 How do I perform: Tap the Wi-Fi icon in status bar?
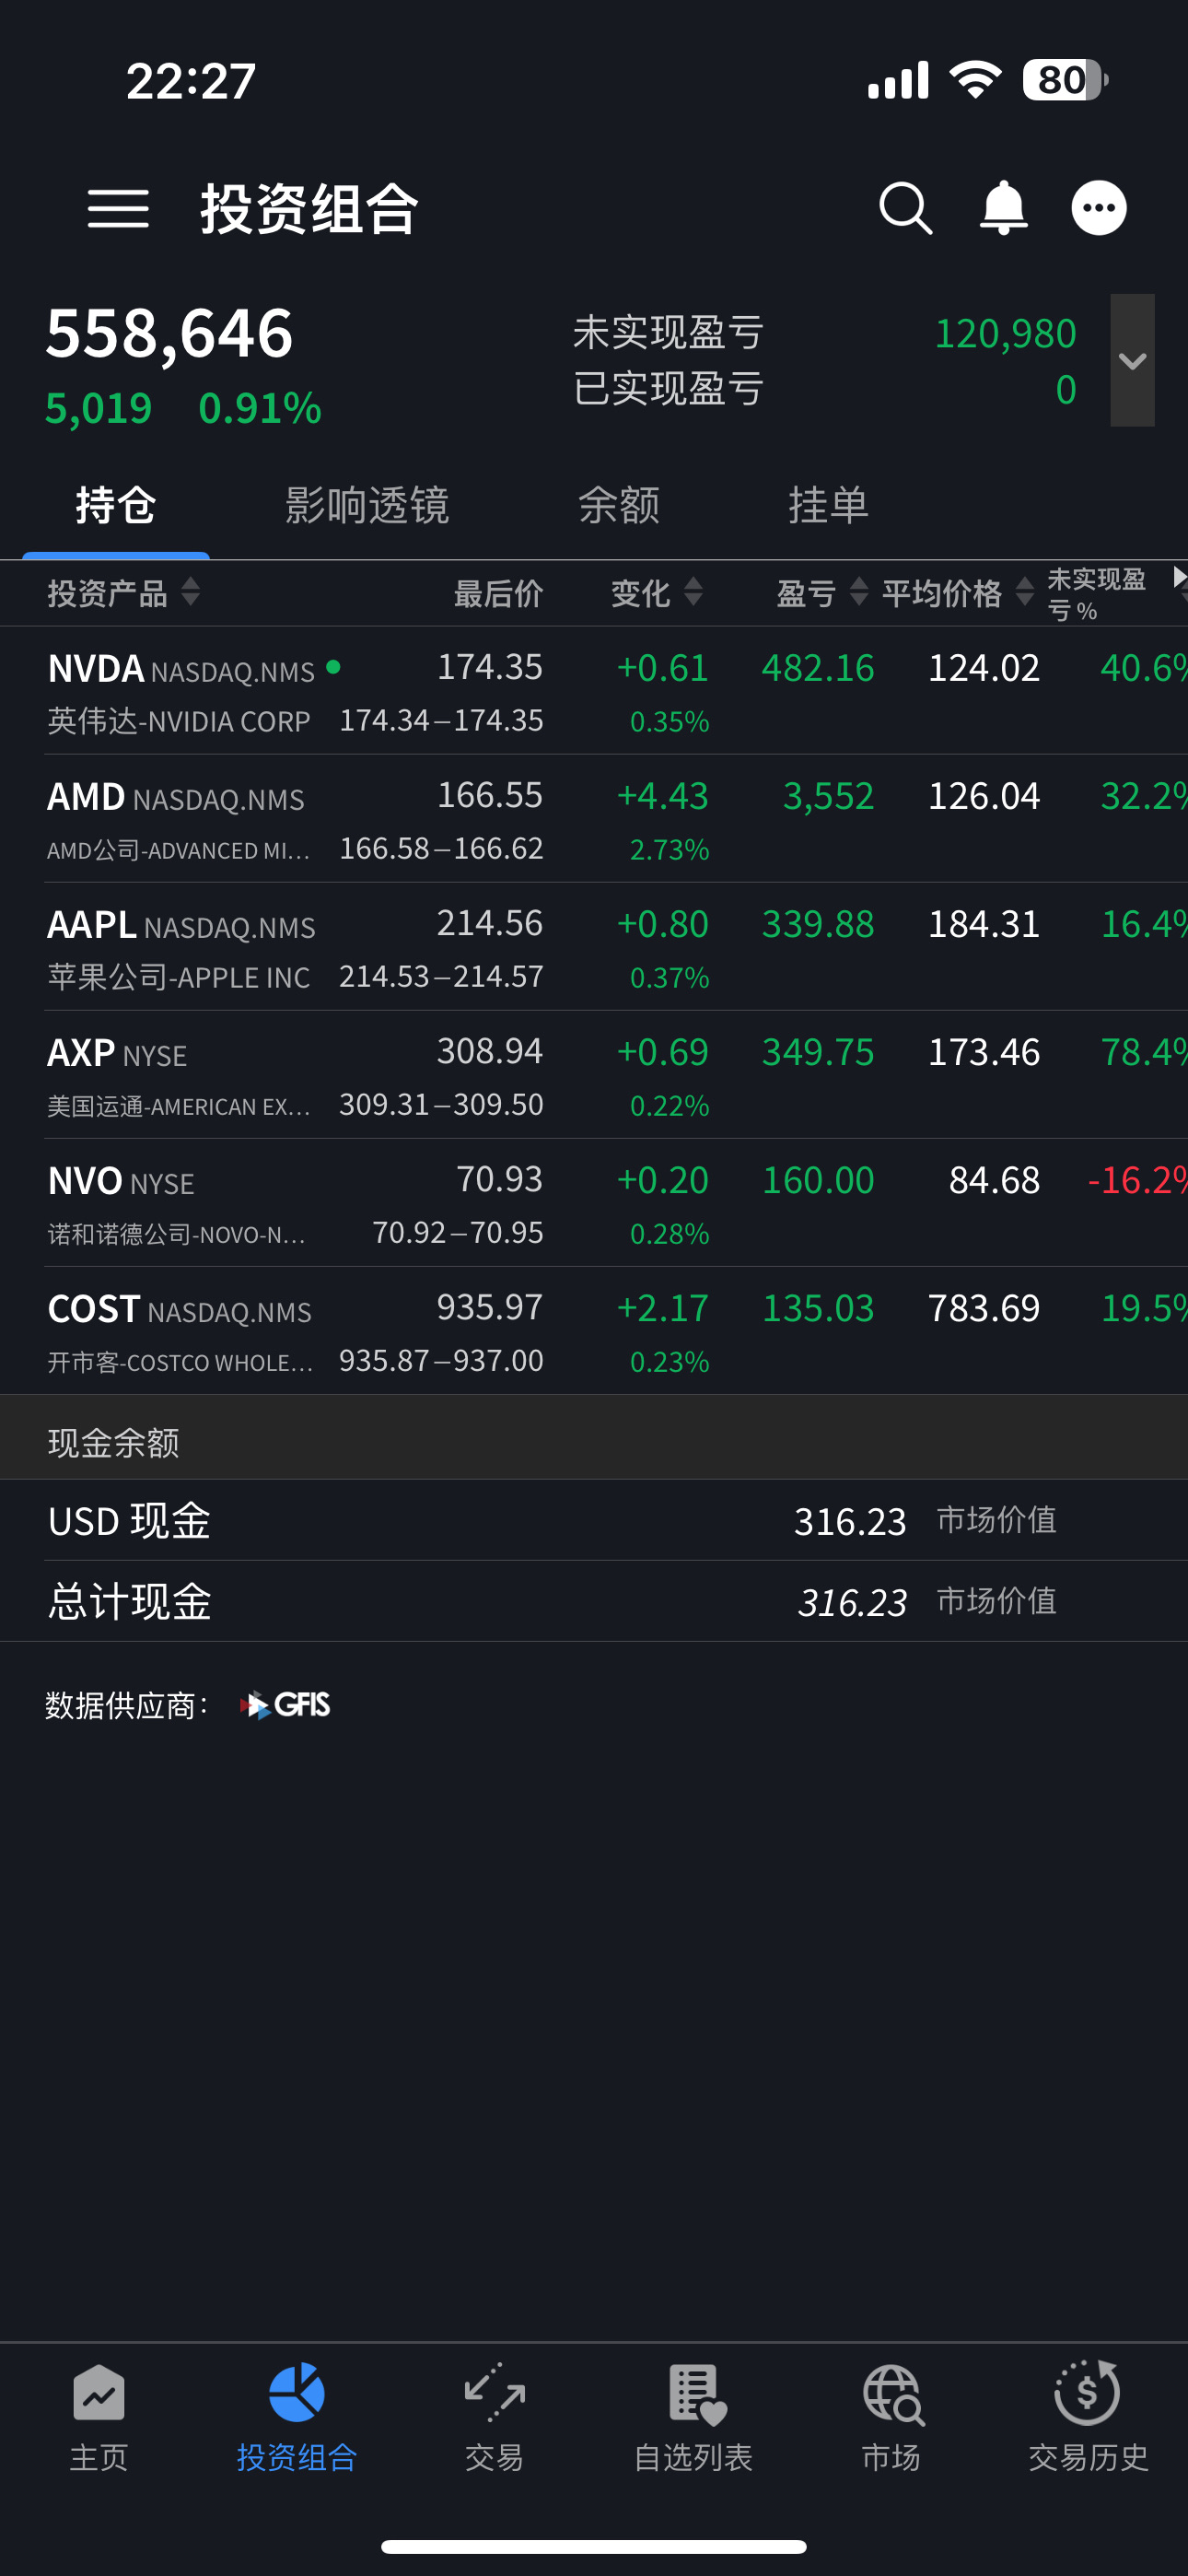point(975,80)
